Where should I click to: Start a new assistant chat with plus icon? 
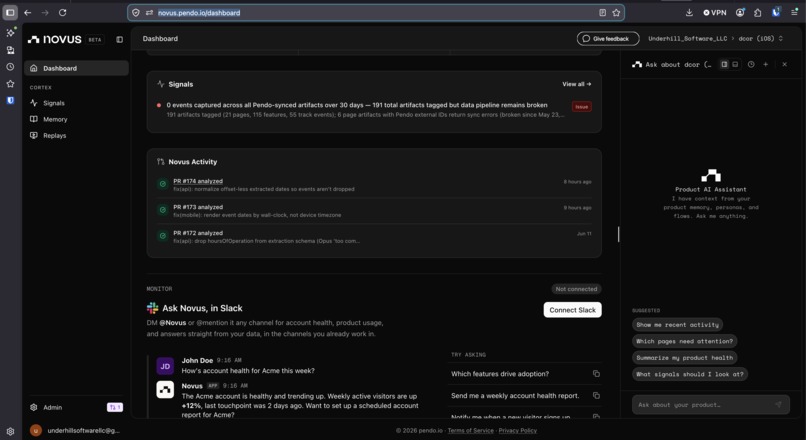point(765,64)
